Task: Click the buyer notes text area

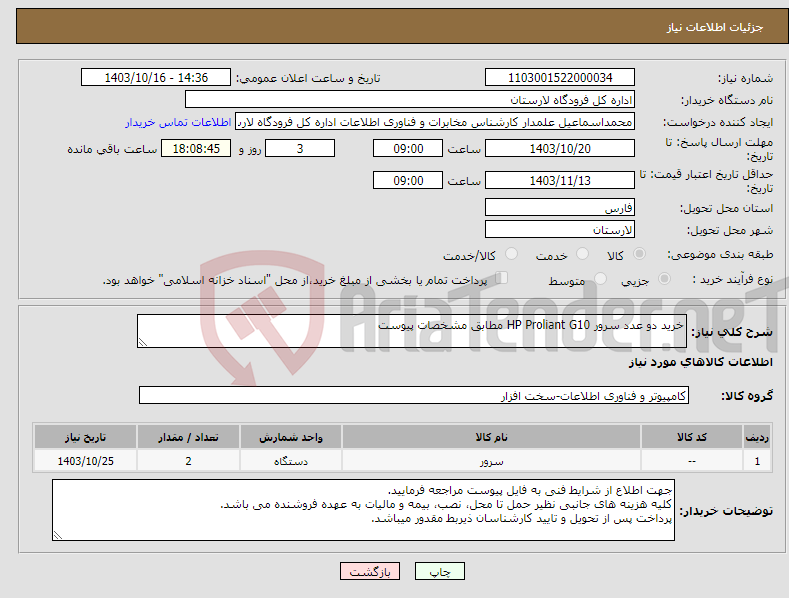Action: click(x=363, y=510)
